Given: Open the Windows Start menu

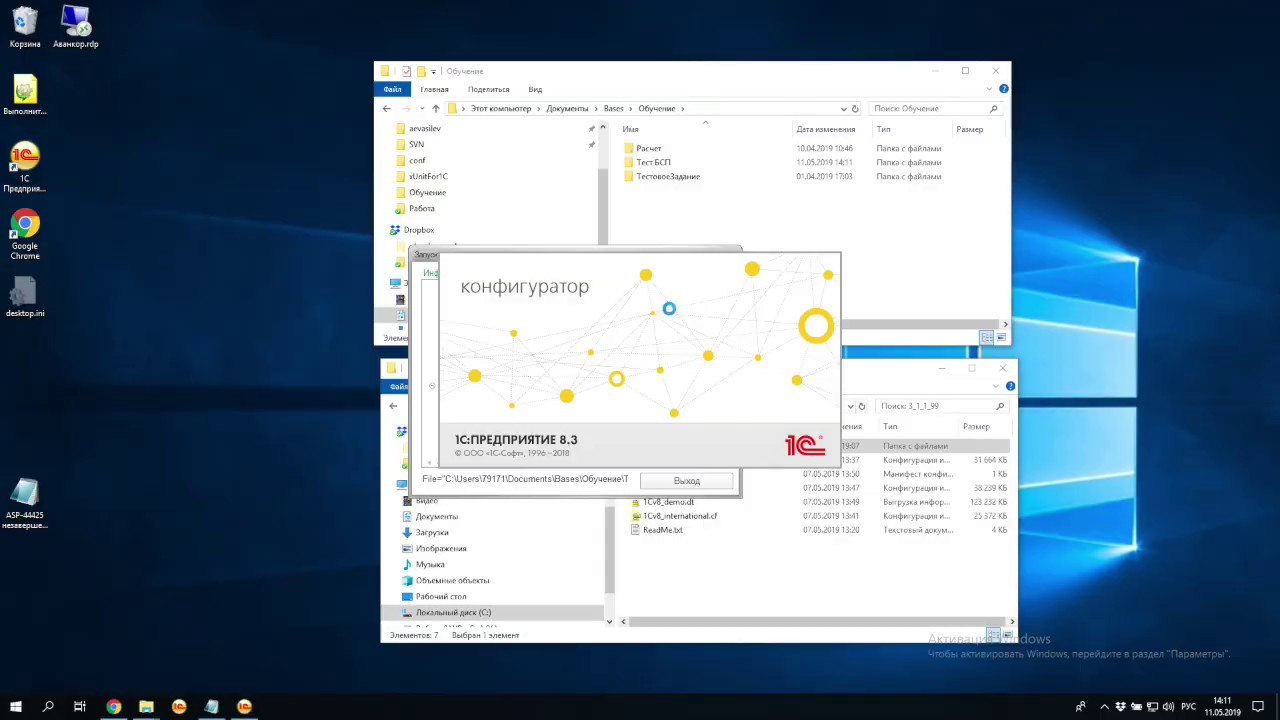Looking at the screenshot, I should pyautogui.click(x=16, y=707).
